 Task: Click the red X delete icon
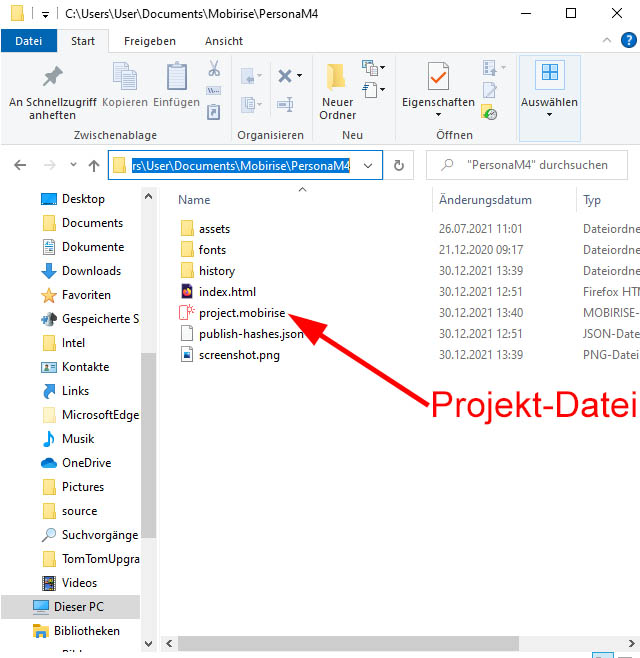pos(286,76)
